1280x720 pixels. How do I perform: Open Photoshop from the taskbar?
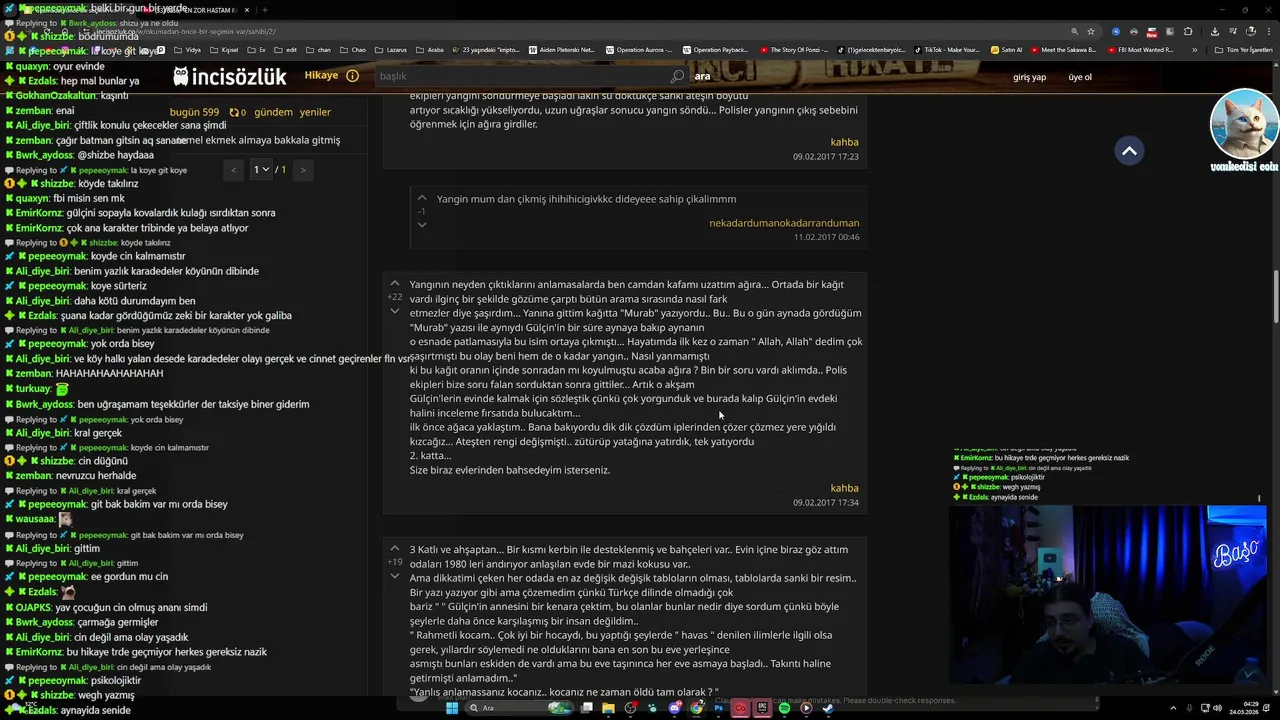[718, 708]
